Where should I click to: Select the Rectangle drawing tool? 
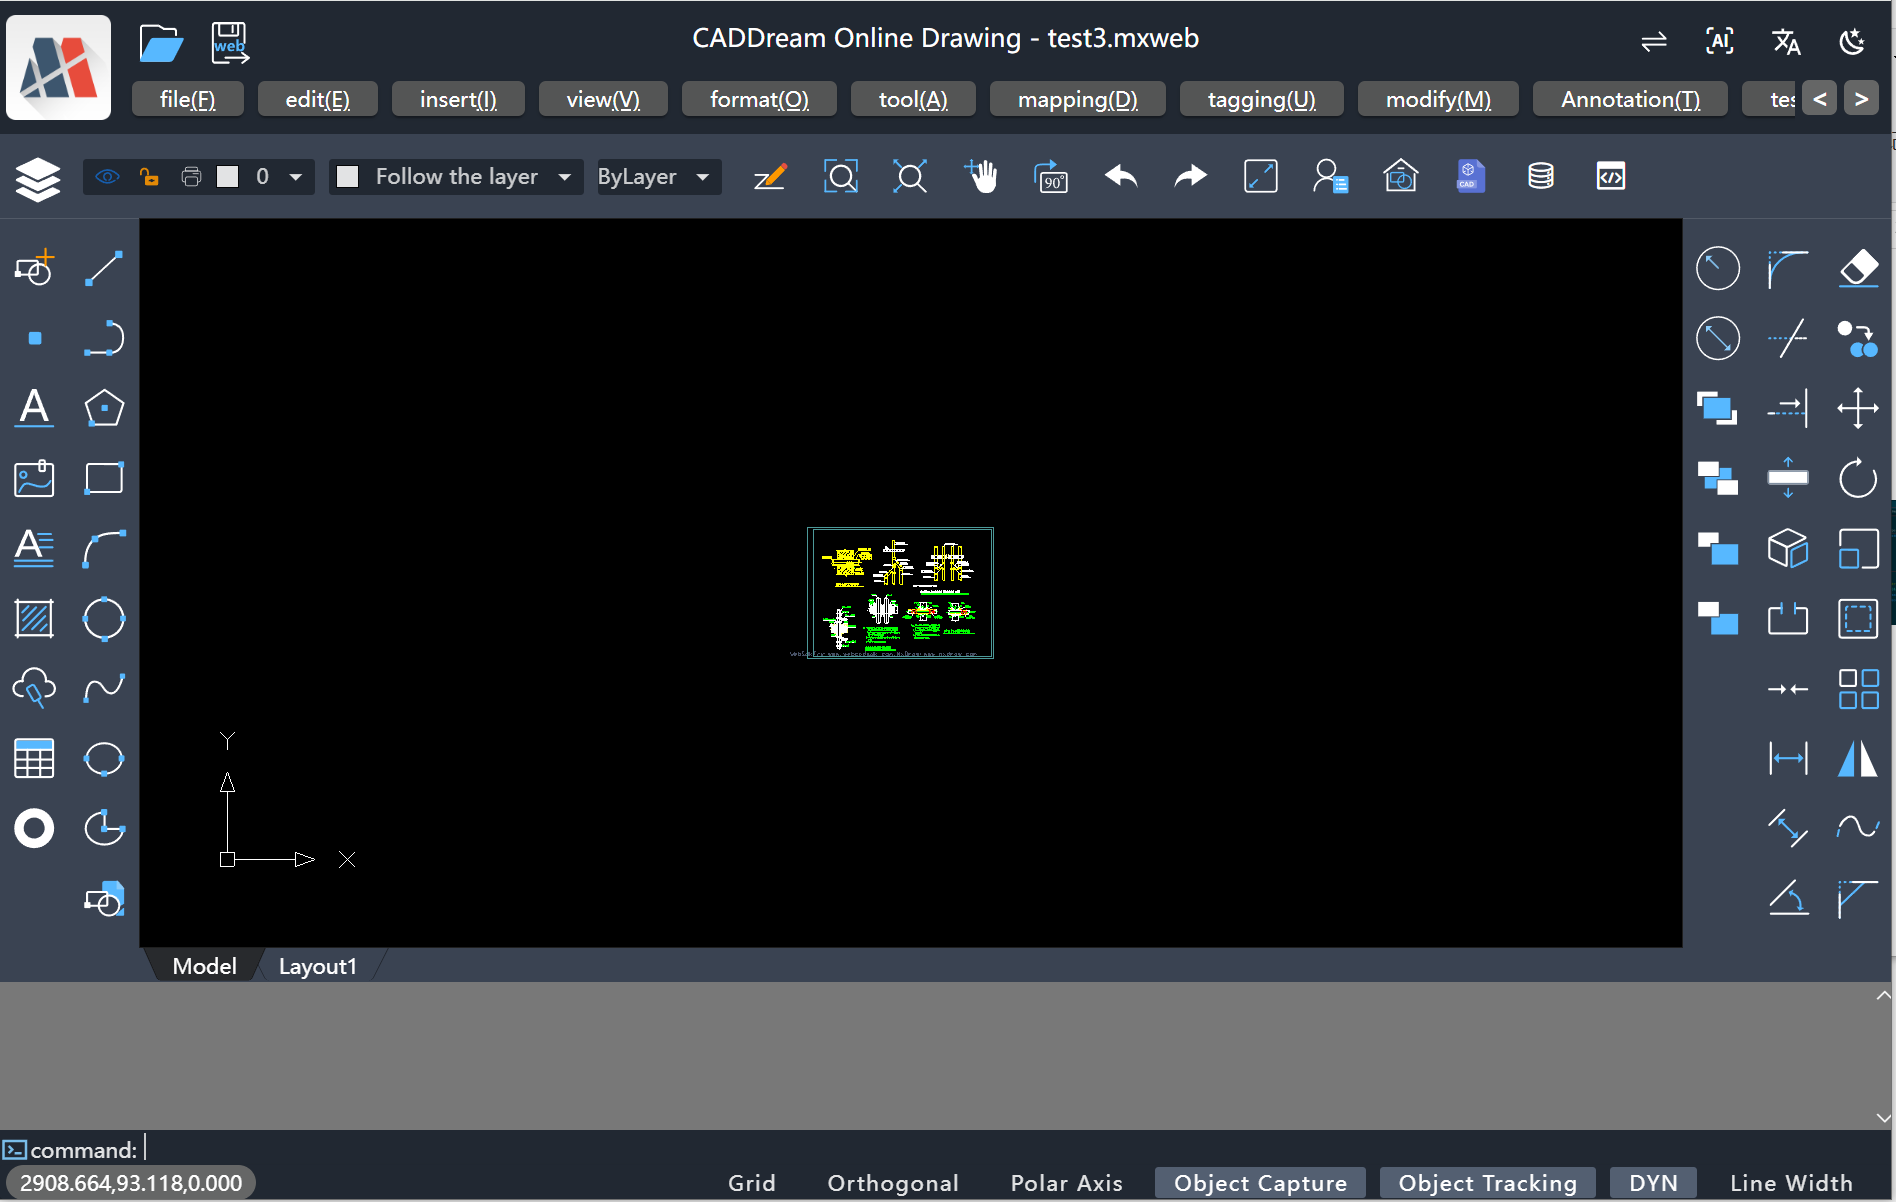tap(104, 478)
